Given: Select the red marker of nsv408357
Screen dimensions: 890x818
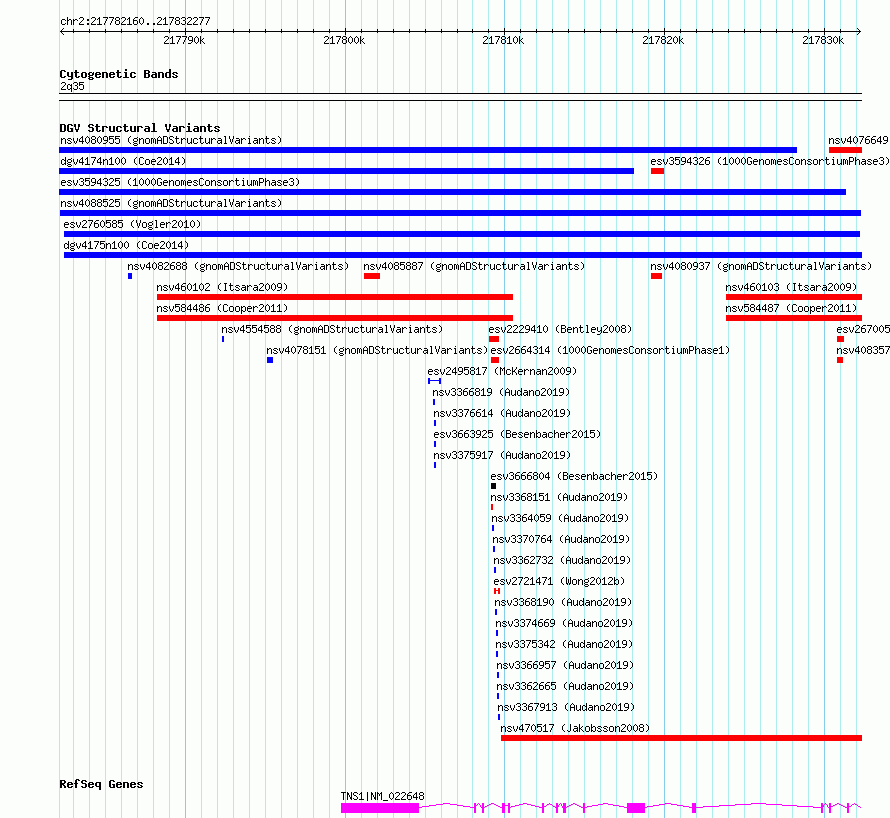Looking at the screenshot, I should coord(840,360).
